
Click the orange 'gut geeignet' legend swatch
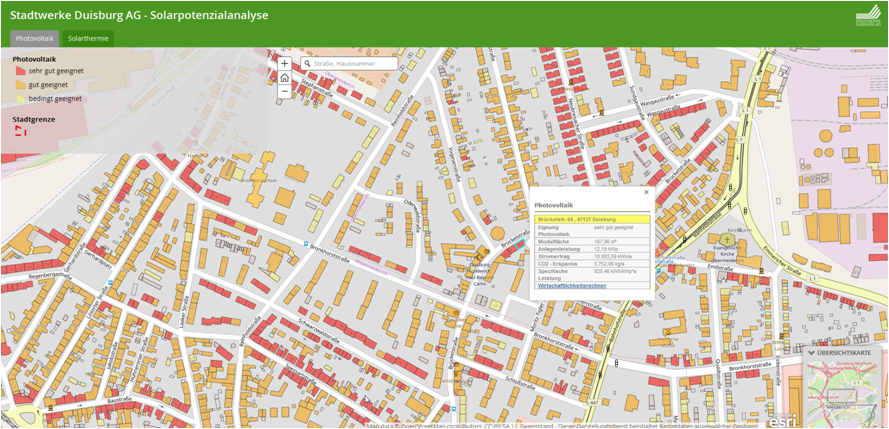(x=20, y=85)
